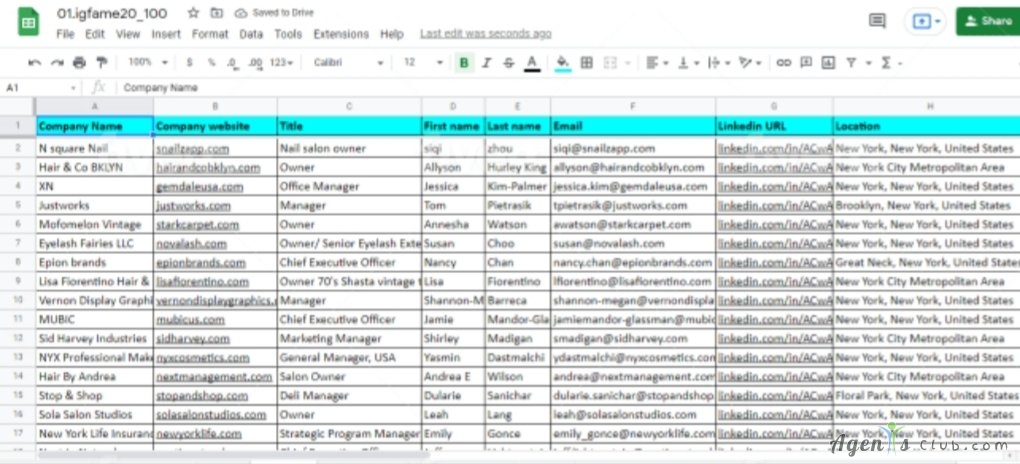Open horizontal align dropdown
The image size is (1020, 464).
(656, 62)
